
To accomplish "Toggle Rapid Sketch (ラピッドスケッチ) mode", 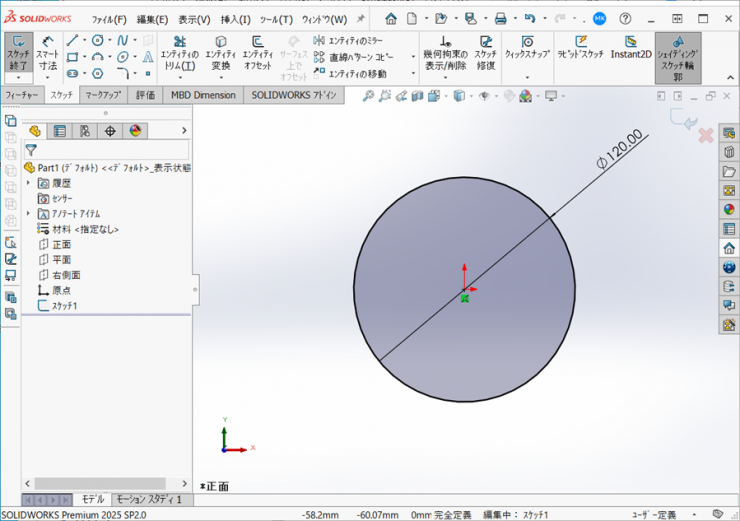I will 580,48.
